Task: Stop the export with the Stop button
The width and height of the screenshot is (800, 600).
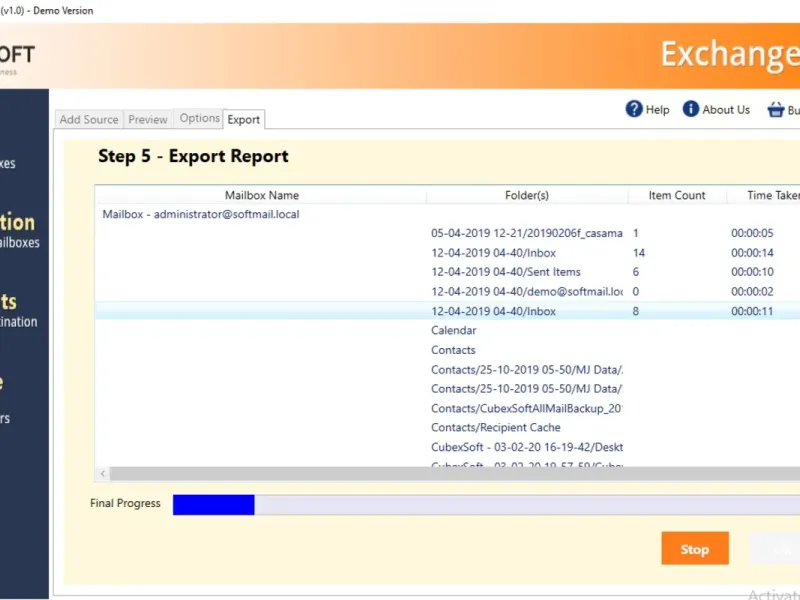Action: pyautogui.click(x=695, y=548)
